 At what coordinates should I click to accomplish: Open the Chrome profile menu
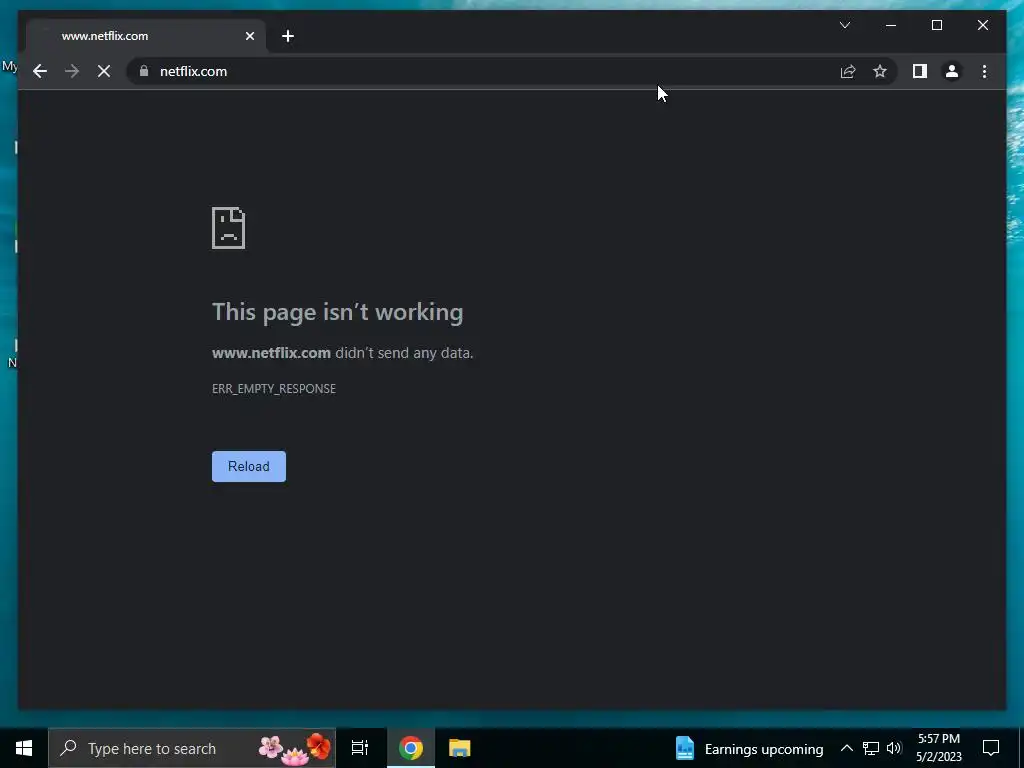(952, 71)
